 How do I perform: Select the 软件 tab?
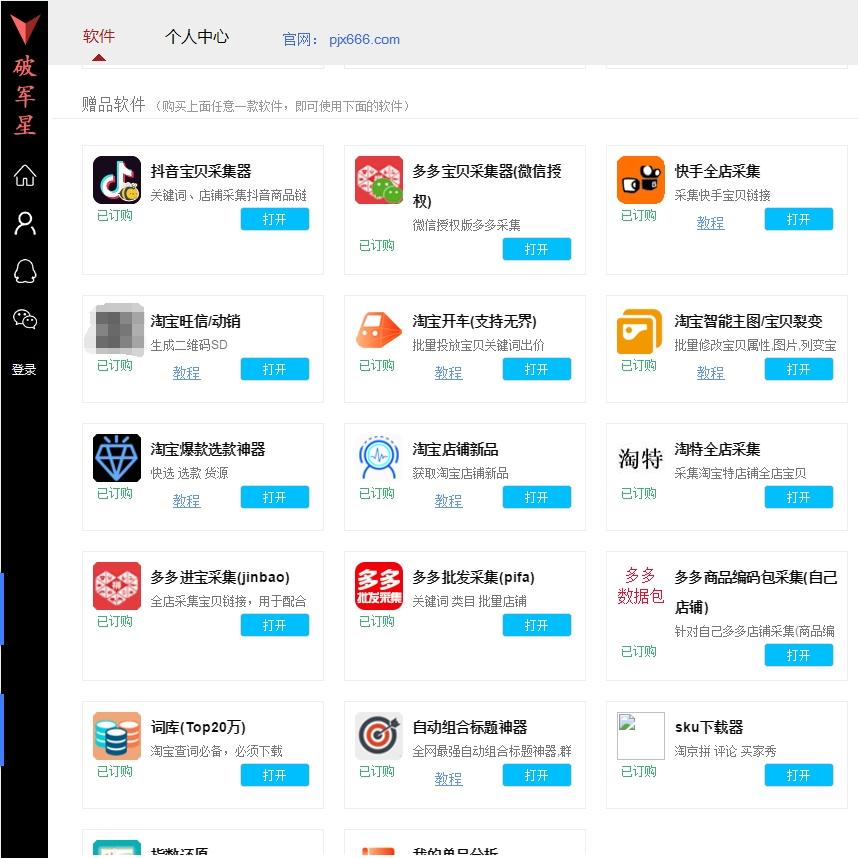pyautogui.click(x=99, y=37)
